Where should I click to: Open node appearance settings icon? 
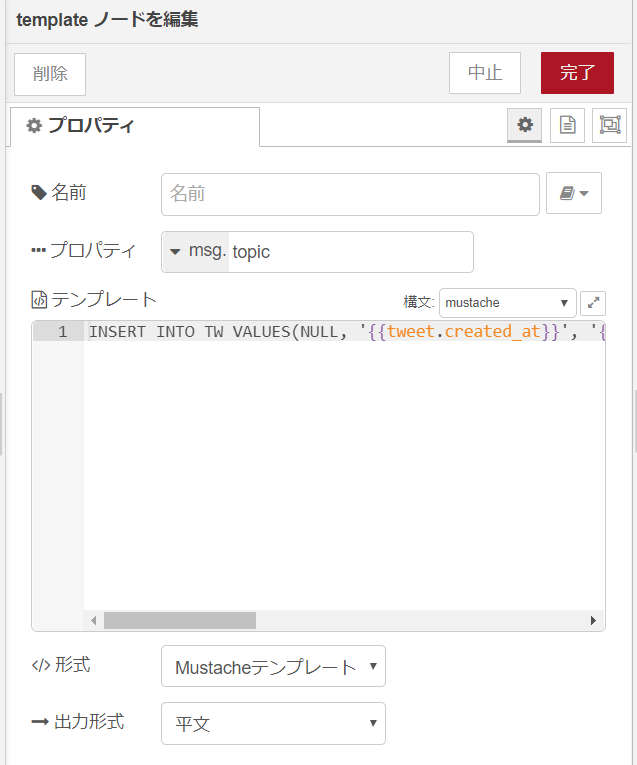610,125
